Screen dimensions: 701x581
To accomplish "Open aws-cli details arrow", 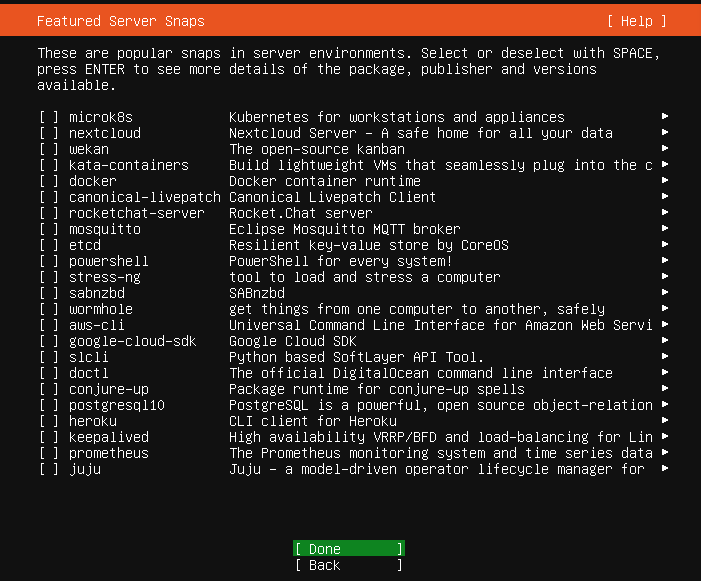I will 665,324.
